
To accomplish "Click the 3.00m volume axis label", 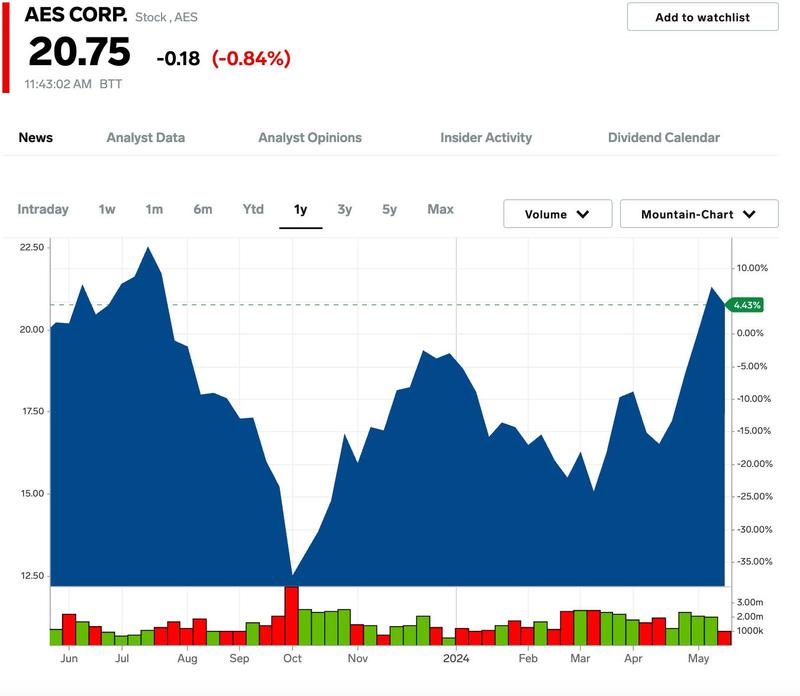I will (x=749, y=603).
